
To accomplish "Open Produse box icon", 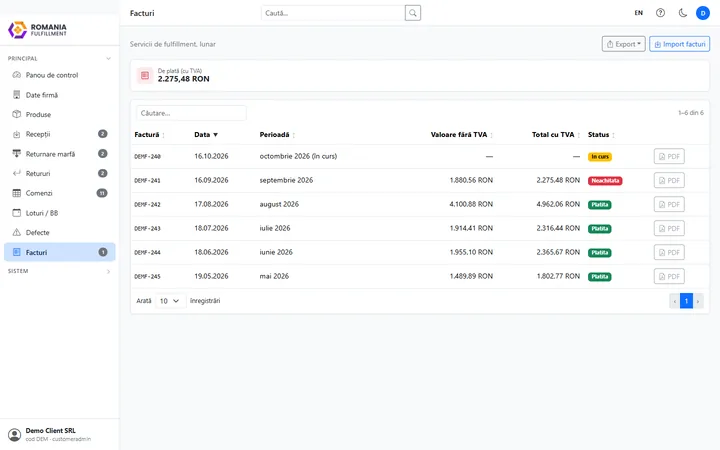I will pos(17,114).
